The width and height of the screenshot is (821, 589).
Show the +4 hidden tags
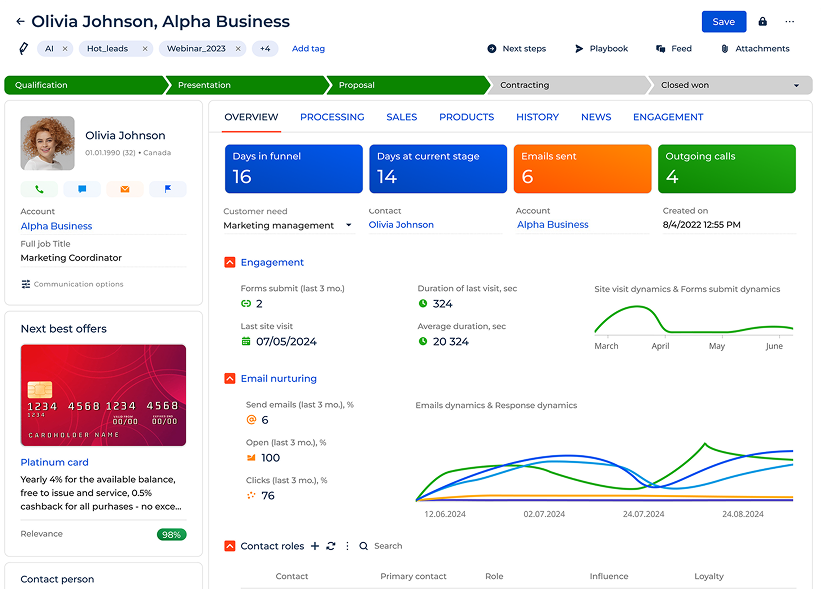tap(265, 49)
